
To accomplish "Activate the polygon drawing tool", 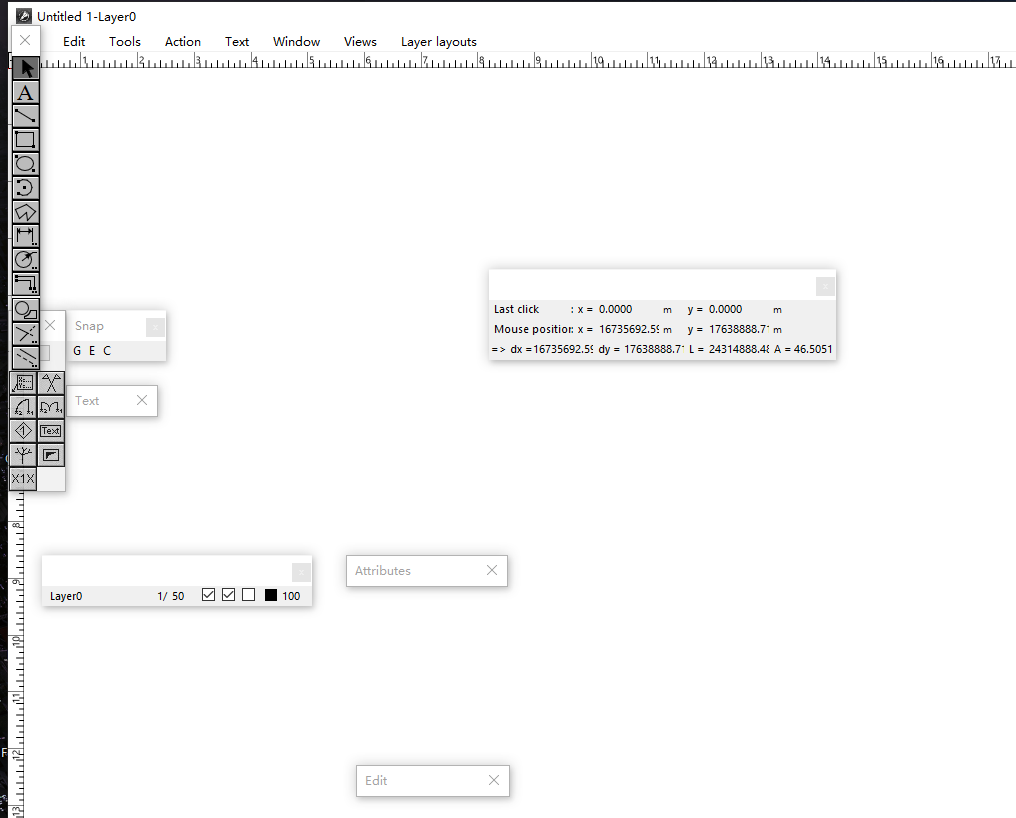I will point(26,212).
